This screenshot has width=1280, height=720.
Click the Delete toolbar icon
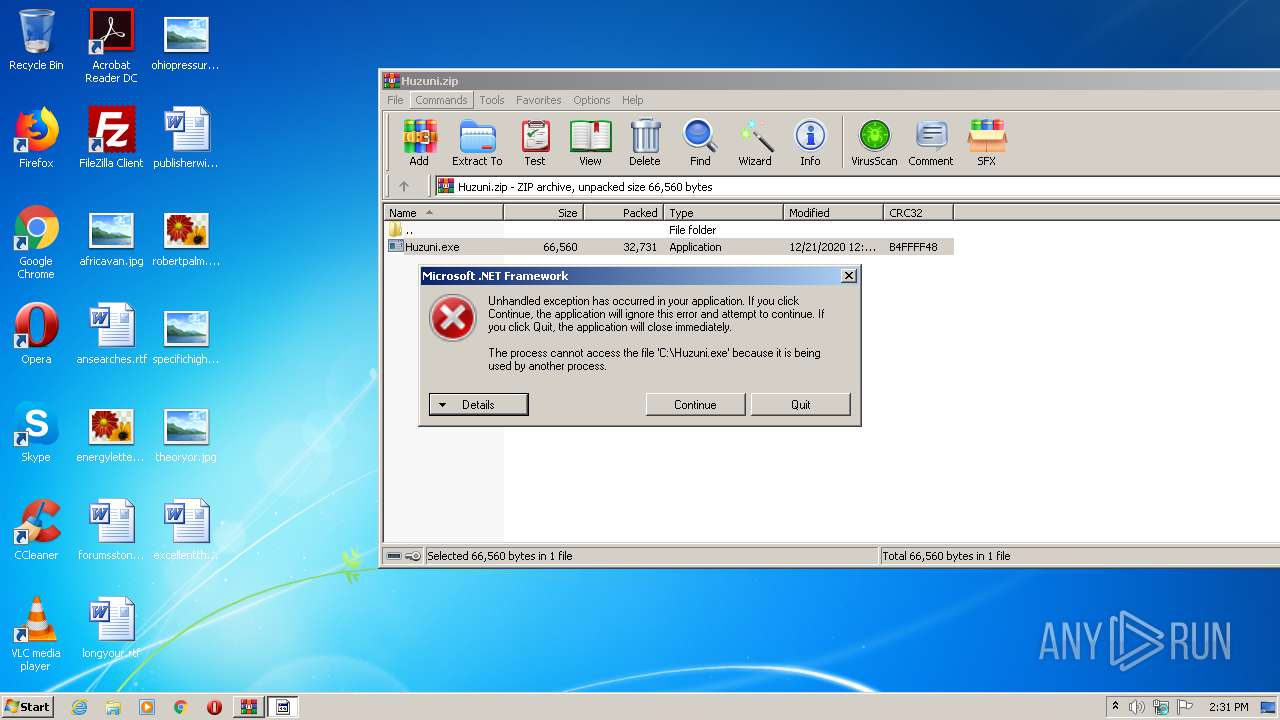pos(645,142)
